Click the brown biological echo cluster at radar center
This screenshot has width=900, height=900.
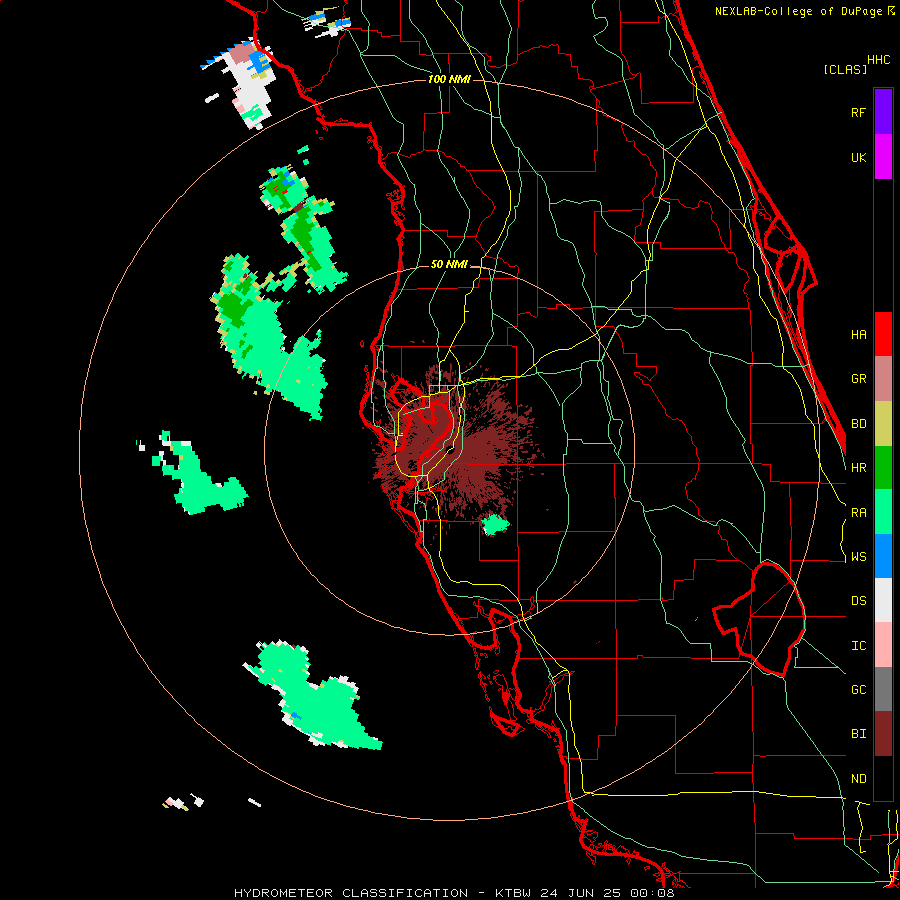[x=456, y=445]
